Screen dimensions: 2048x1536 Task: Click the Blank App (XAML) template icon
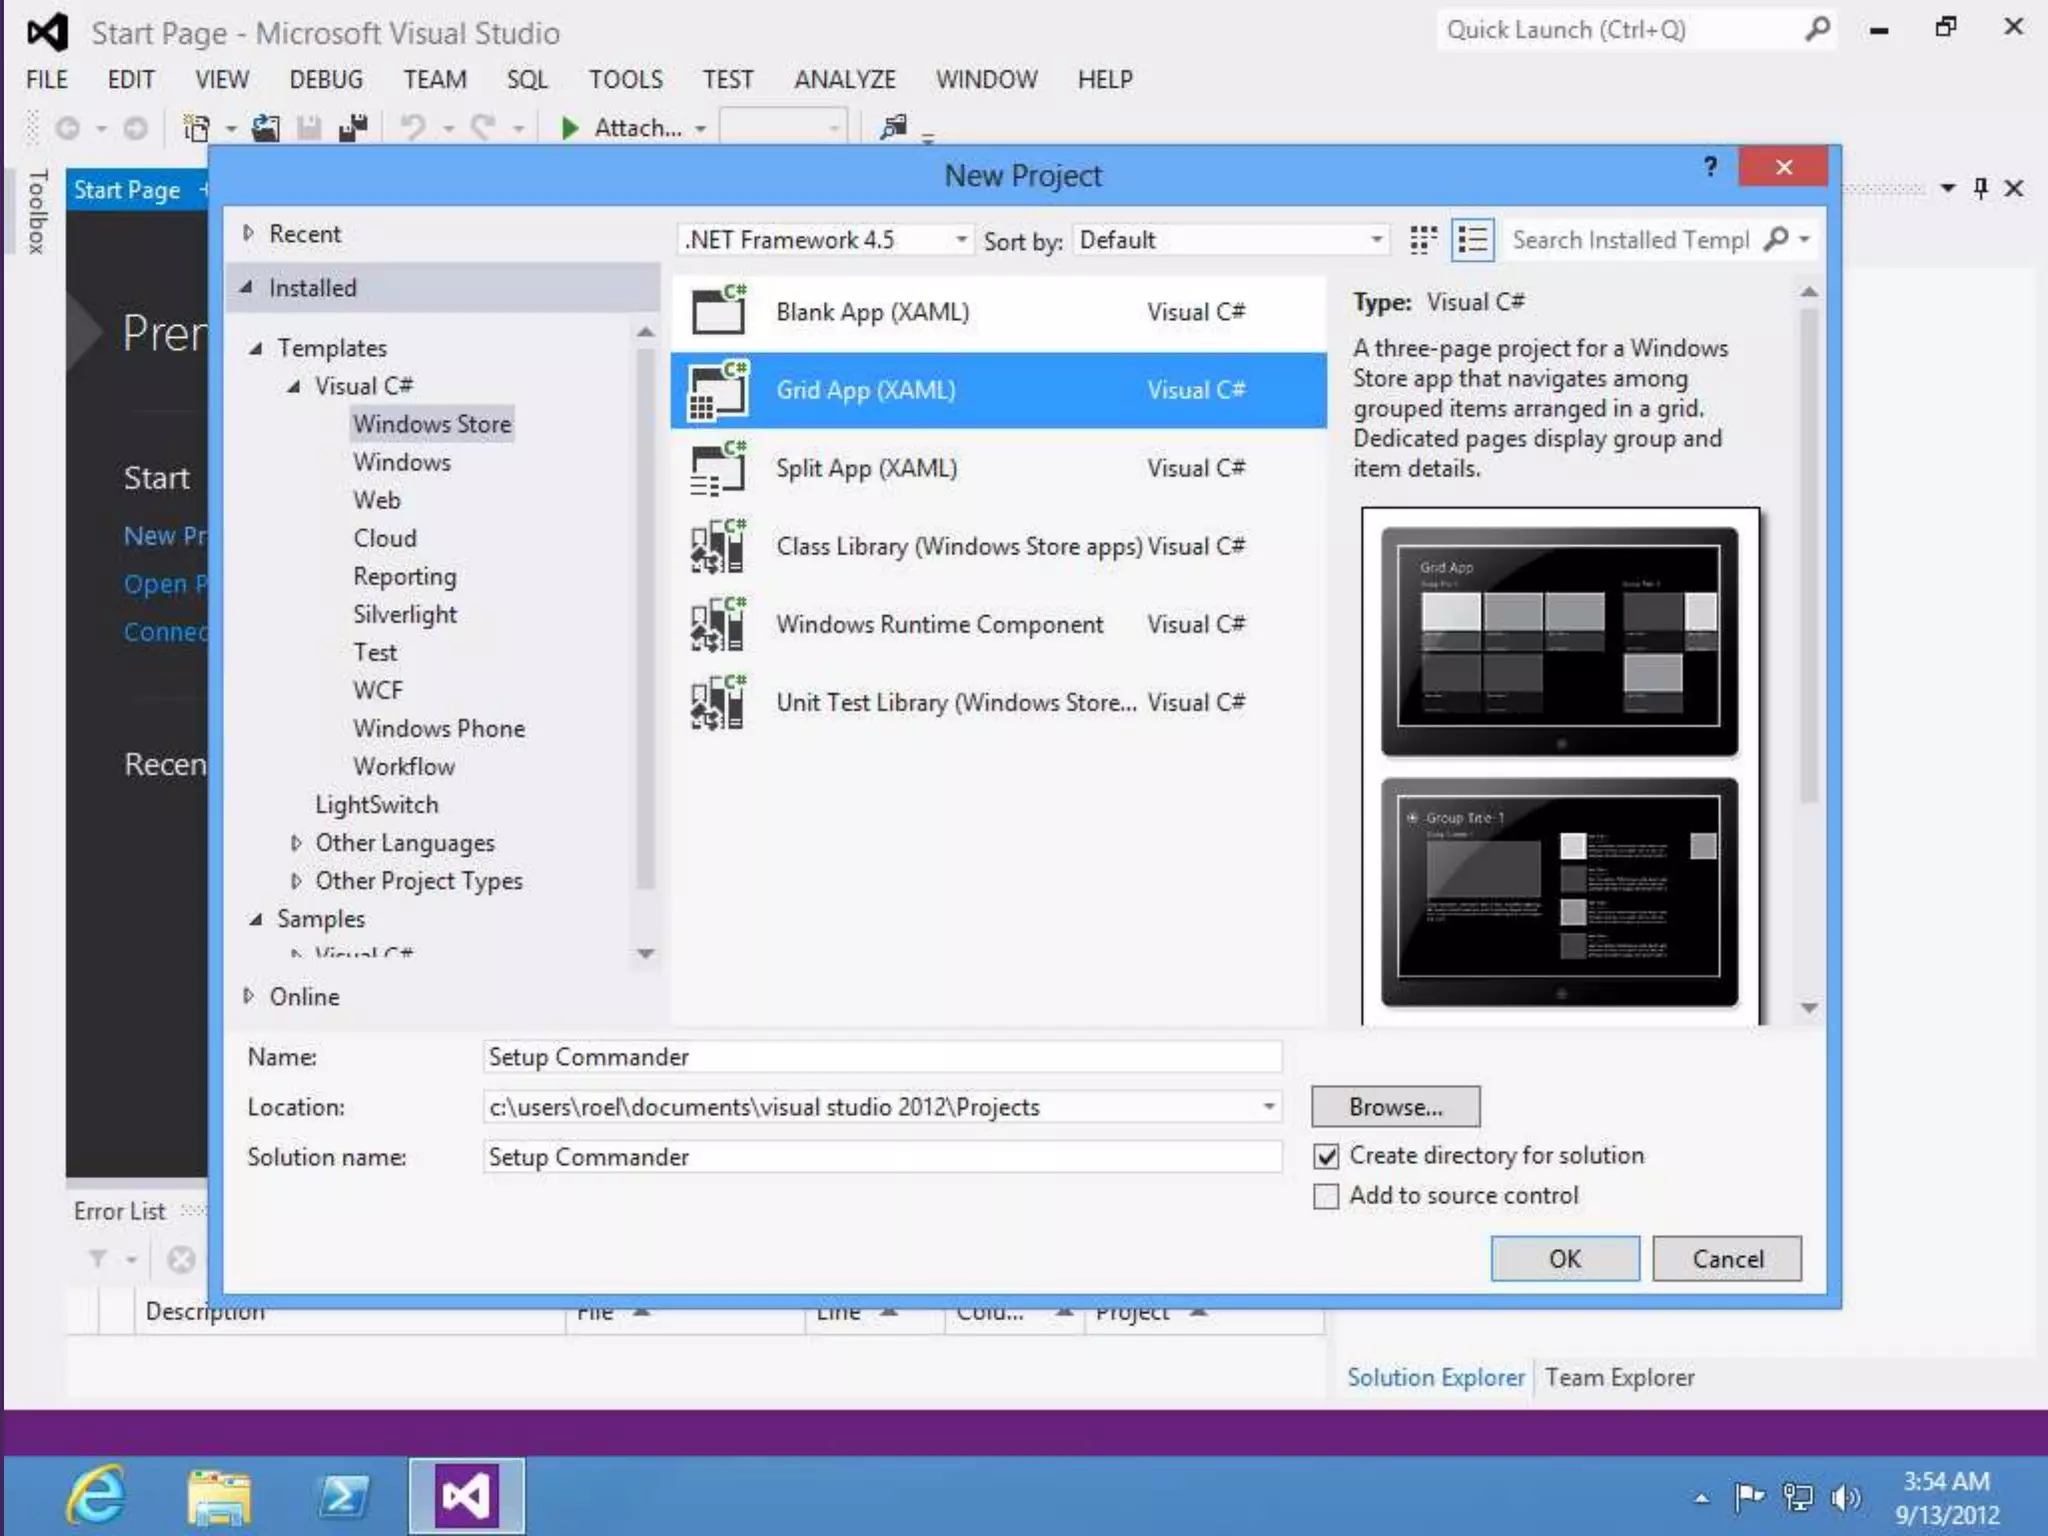(718, 312)
